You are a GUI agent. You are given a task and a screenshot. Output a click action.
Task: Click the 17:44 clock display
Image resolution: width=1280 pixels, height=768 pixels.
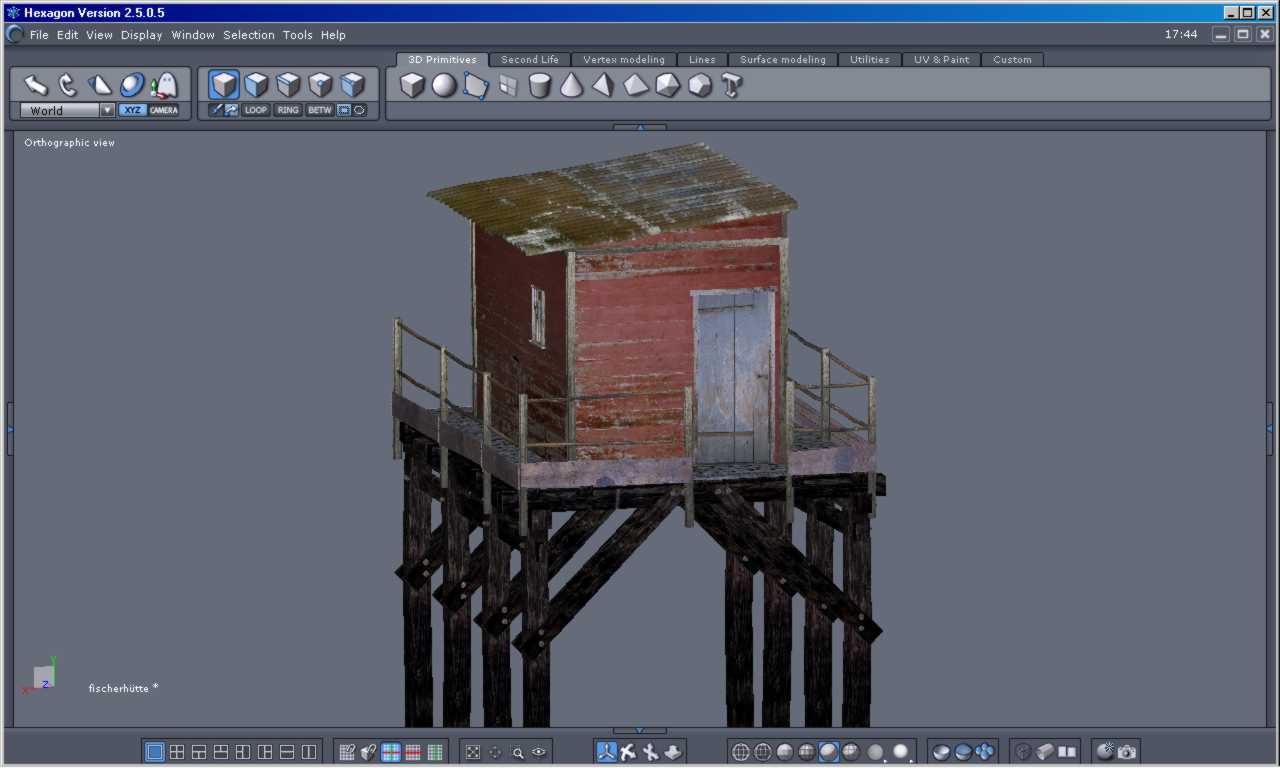coord(1181,34)
